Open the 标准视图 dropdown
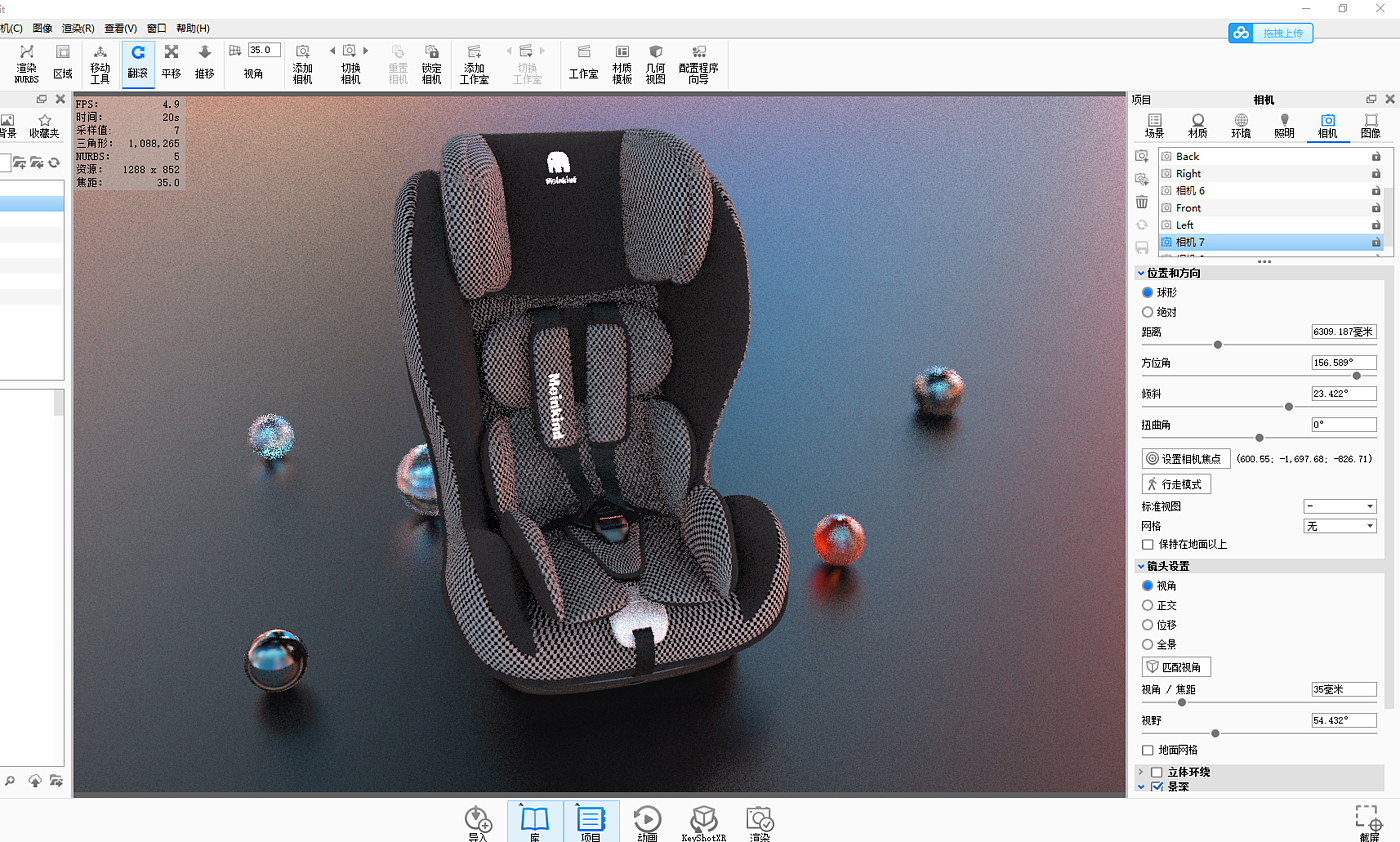 point(1340,507)
